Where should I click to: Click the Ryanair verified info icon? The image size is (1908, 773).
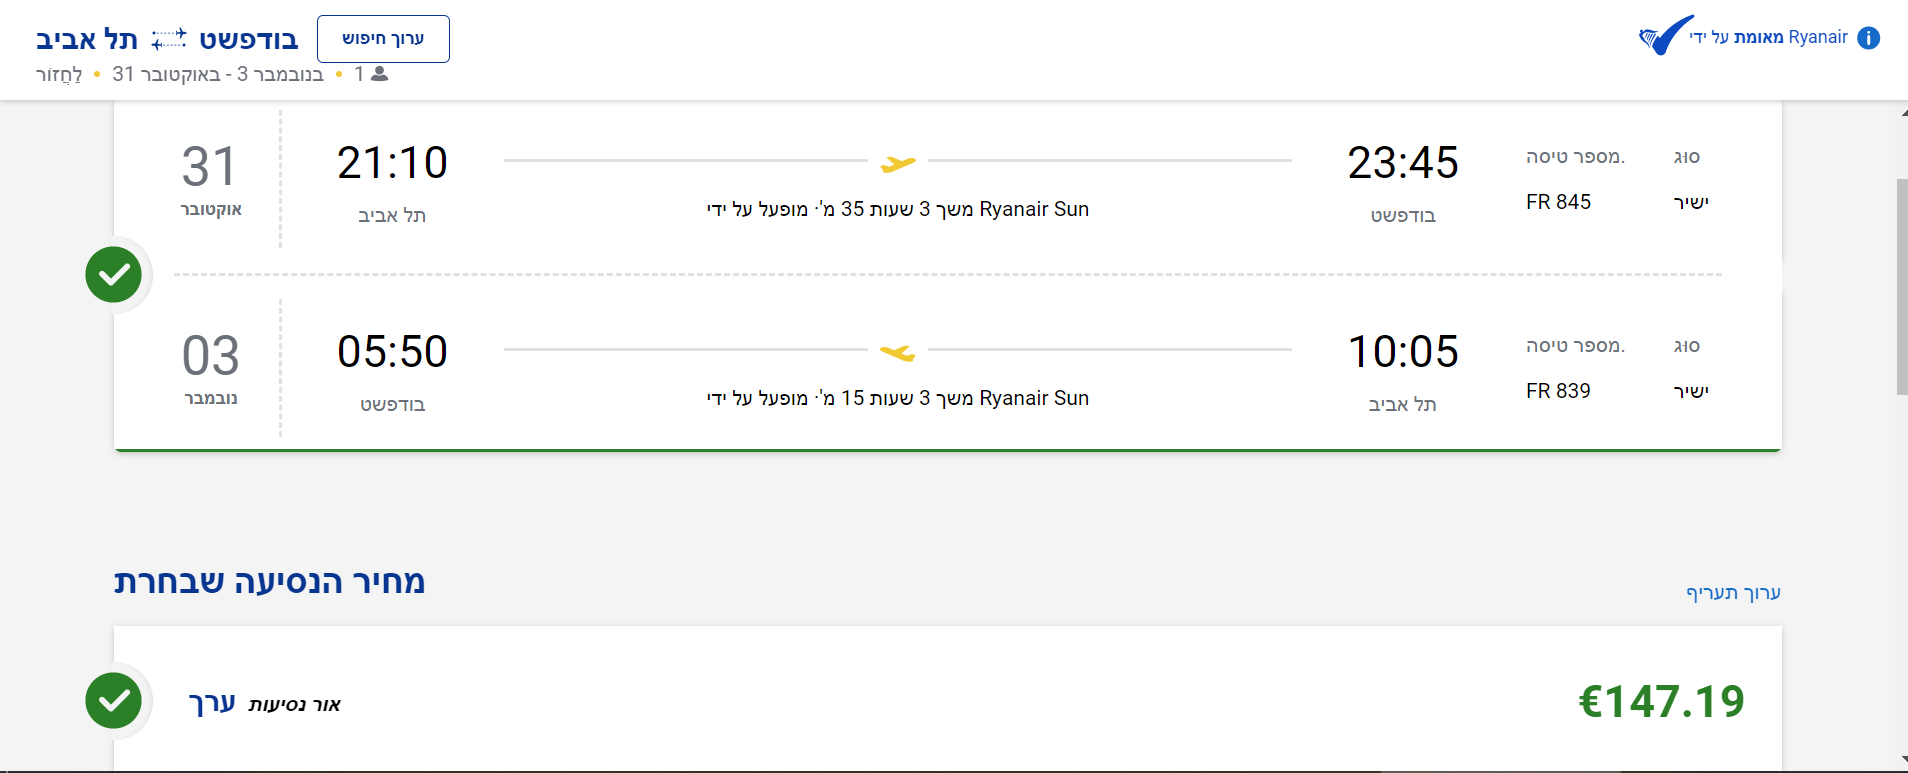click(x=1868, y=38)
